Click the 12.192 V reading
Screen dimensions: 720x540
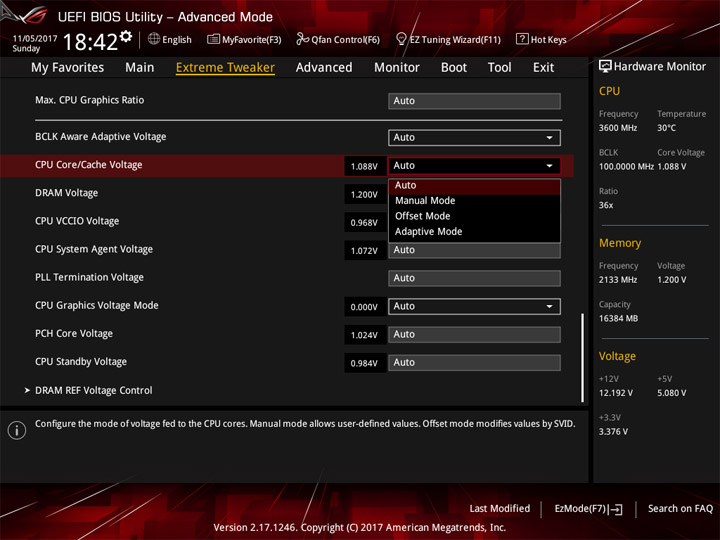click(x=616, y=393)
